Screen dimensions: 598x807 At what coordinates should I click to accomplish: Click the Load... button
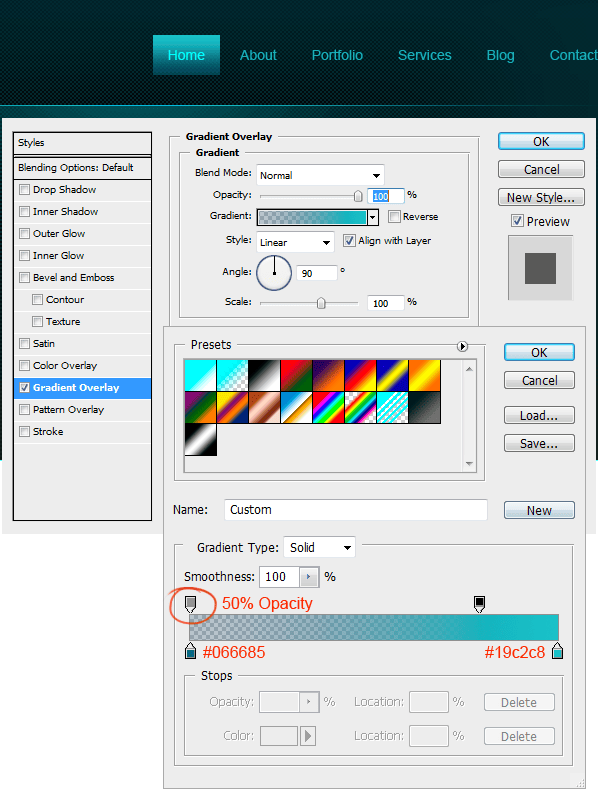[539, 415]
